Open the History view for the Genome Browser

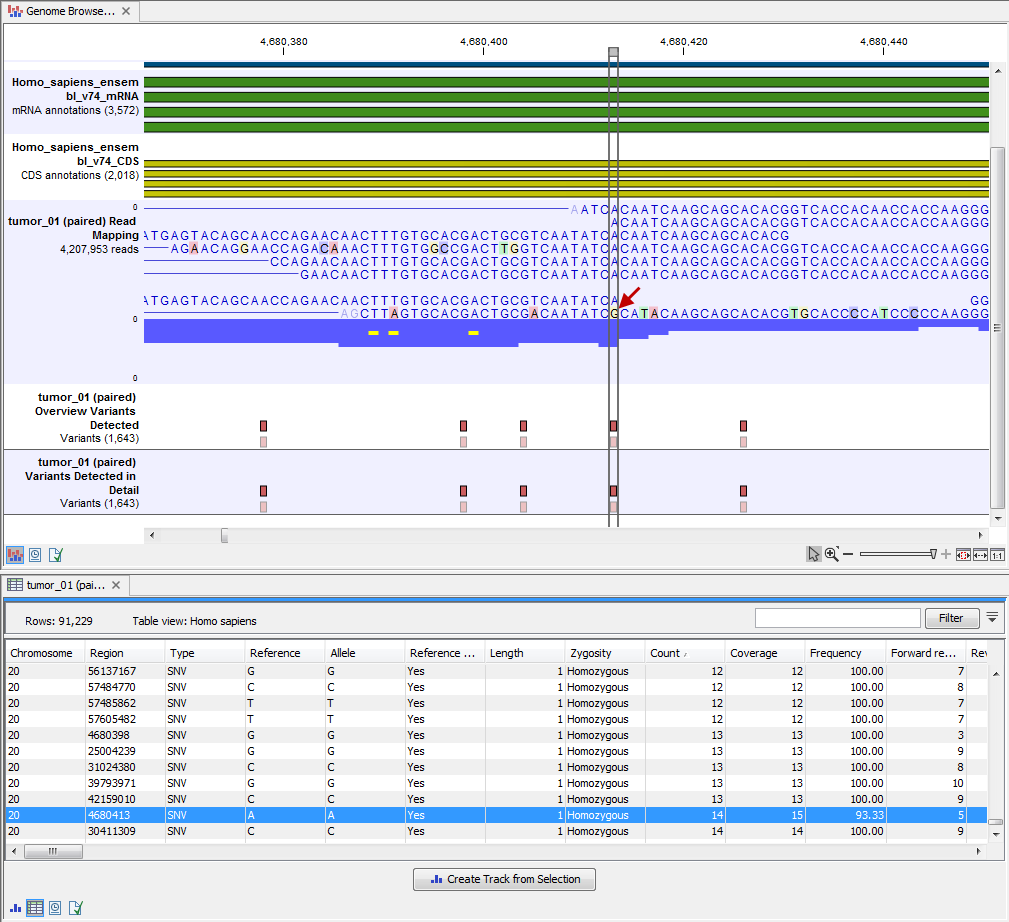(x=35, y=555)
